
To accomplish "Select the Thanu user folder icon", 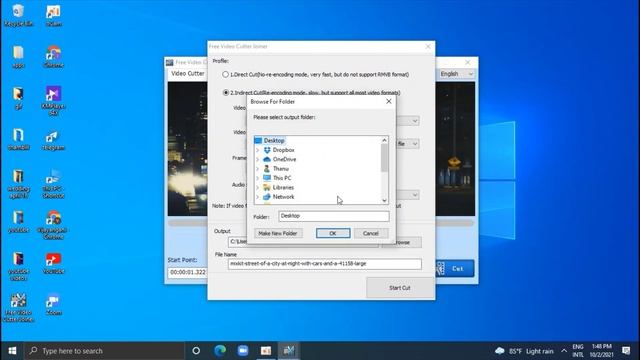I will click(267, 169).
